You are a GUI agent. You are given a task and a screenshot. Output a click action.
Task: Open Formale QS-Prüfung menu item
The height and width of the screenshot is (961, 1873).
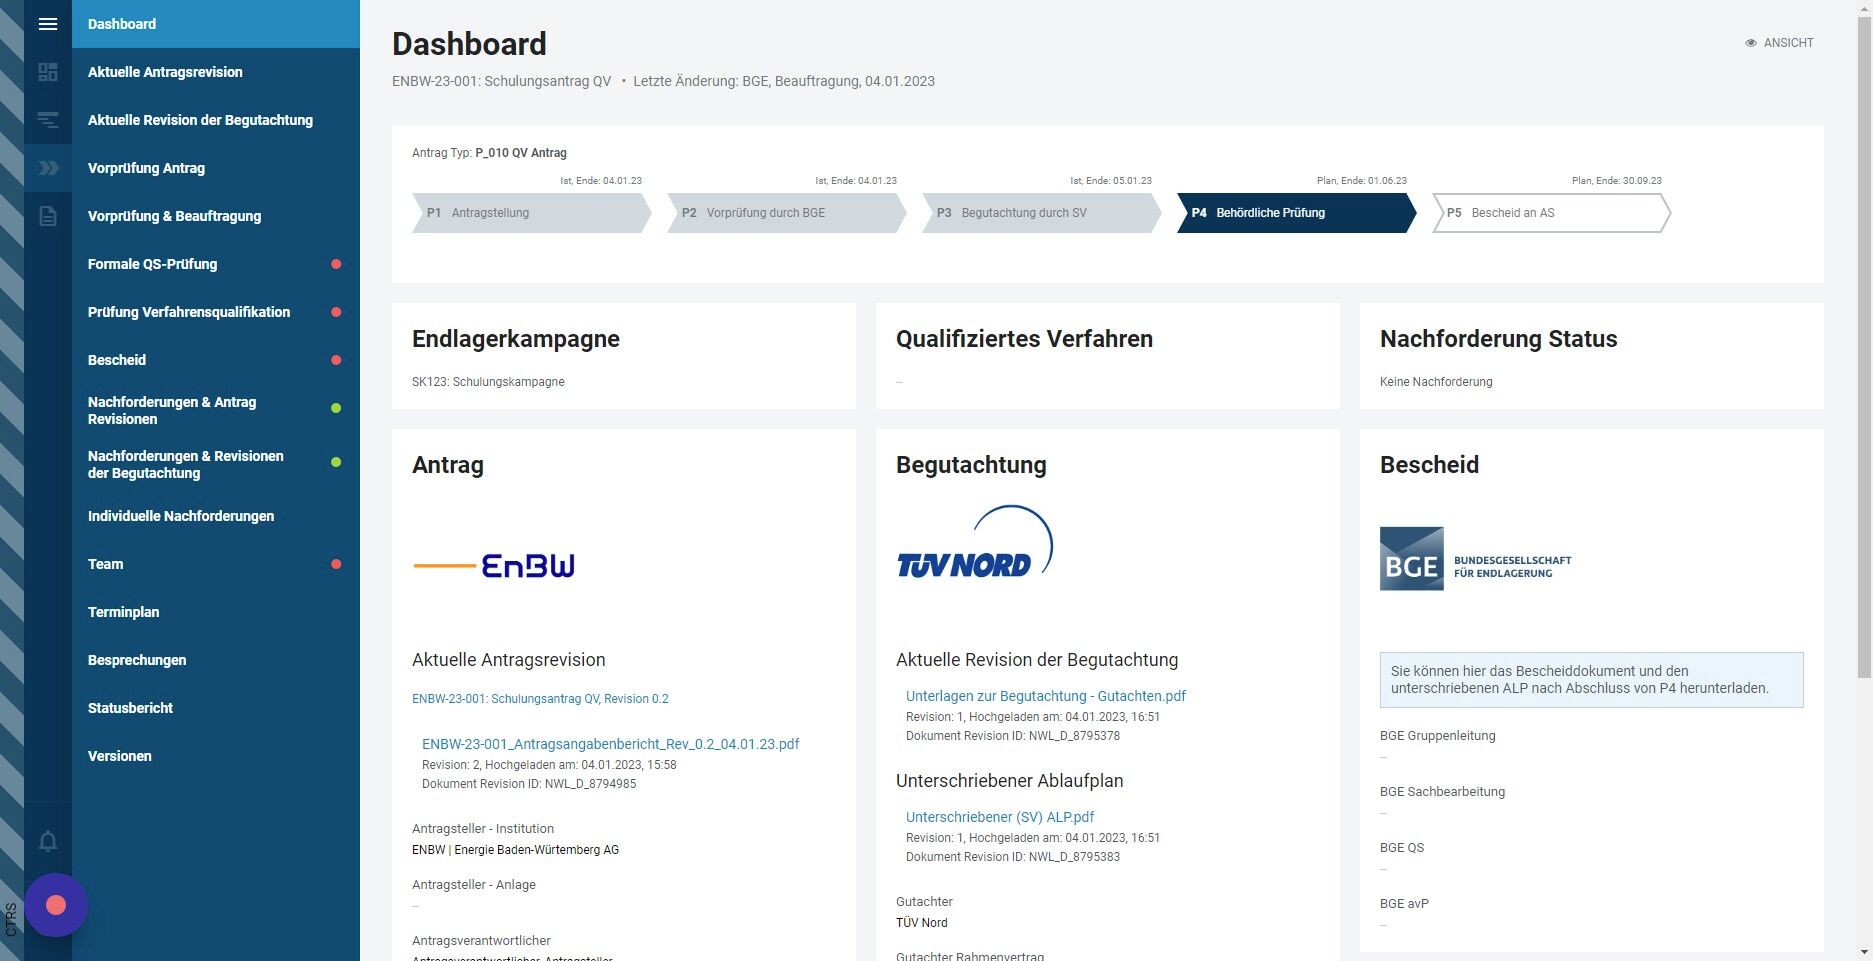(216, 264)
